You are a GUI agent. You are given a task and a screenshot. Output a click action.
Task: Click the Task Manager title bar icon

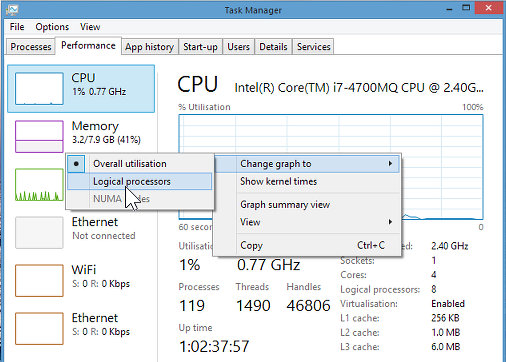[x=12, y=10]
